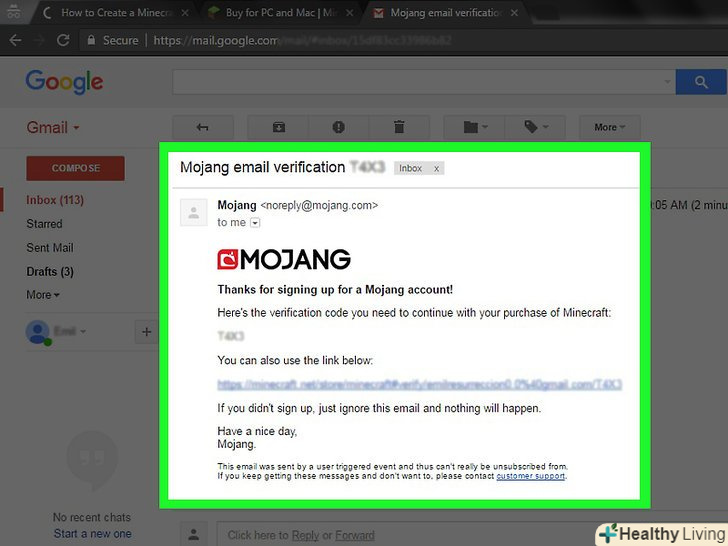Click the Forward link in reply box
This screenshot has width=728, height=546.
point(355,535)
